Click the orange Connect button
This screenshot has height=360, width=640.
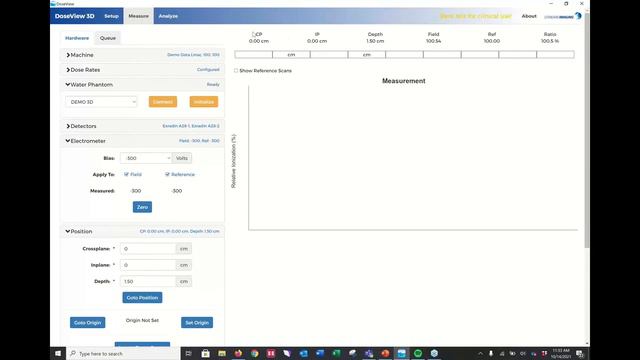[x=163, y=102]
